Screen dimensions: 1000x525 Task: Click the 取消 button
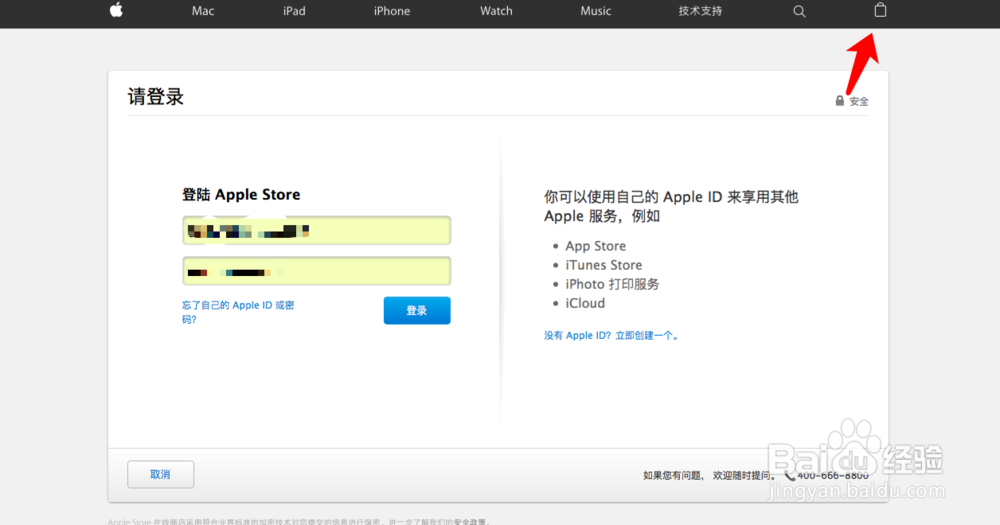(161, 475)
